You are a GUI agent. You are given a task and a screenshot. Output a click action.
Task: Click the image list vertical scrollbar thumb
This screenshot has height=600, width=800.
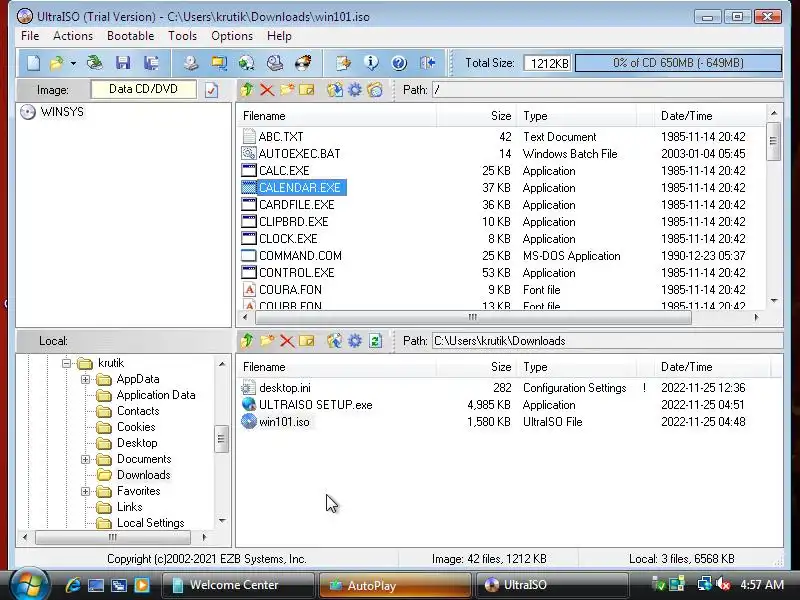tap(774, 141)
